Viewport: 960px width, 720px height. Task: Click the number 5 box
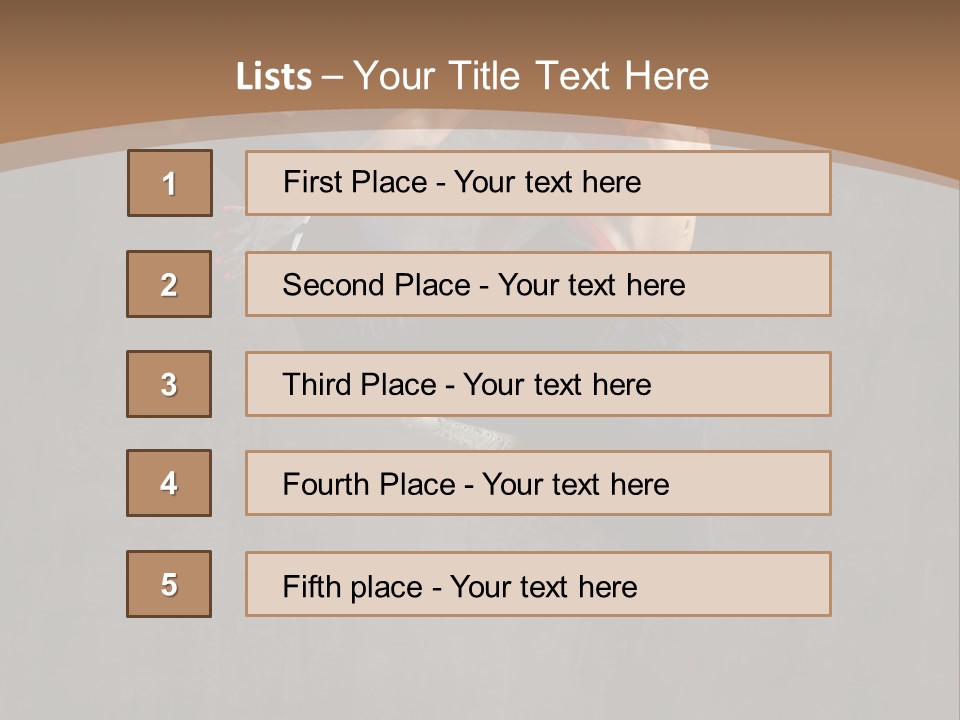[x=169, y=584]
